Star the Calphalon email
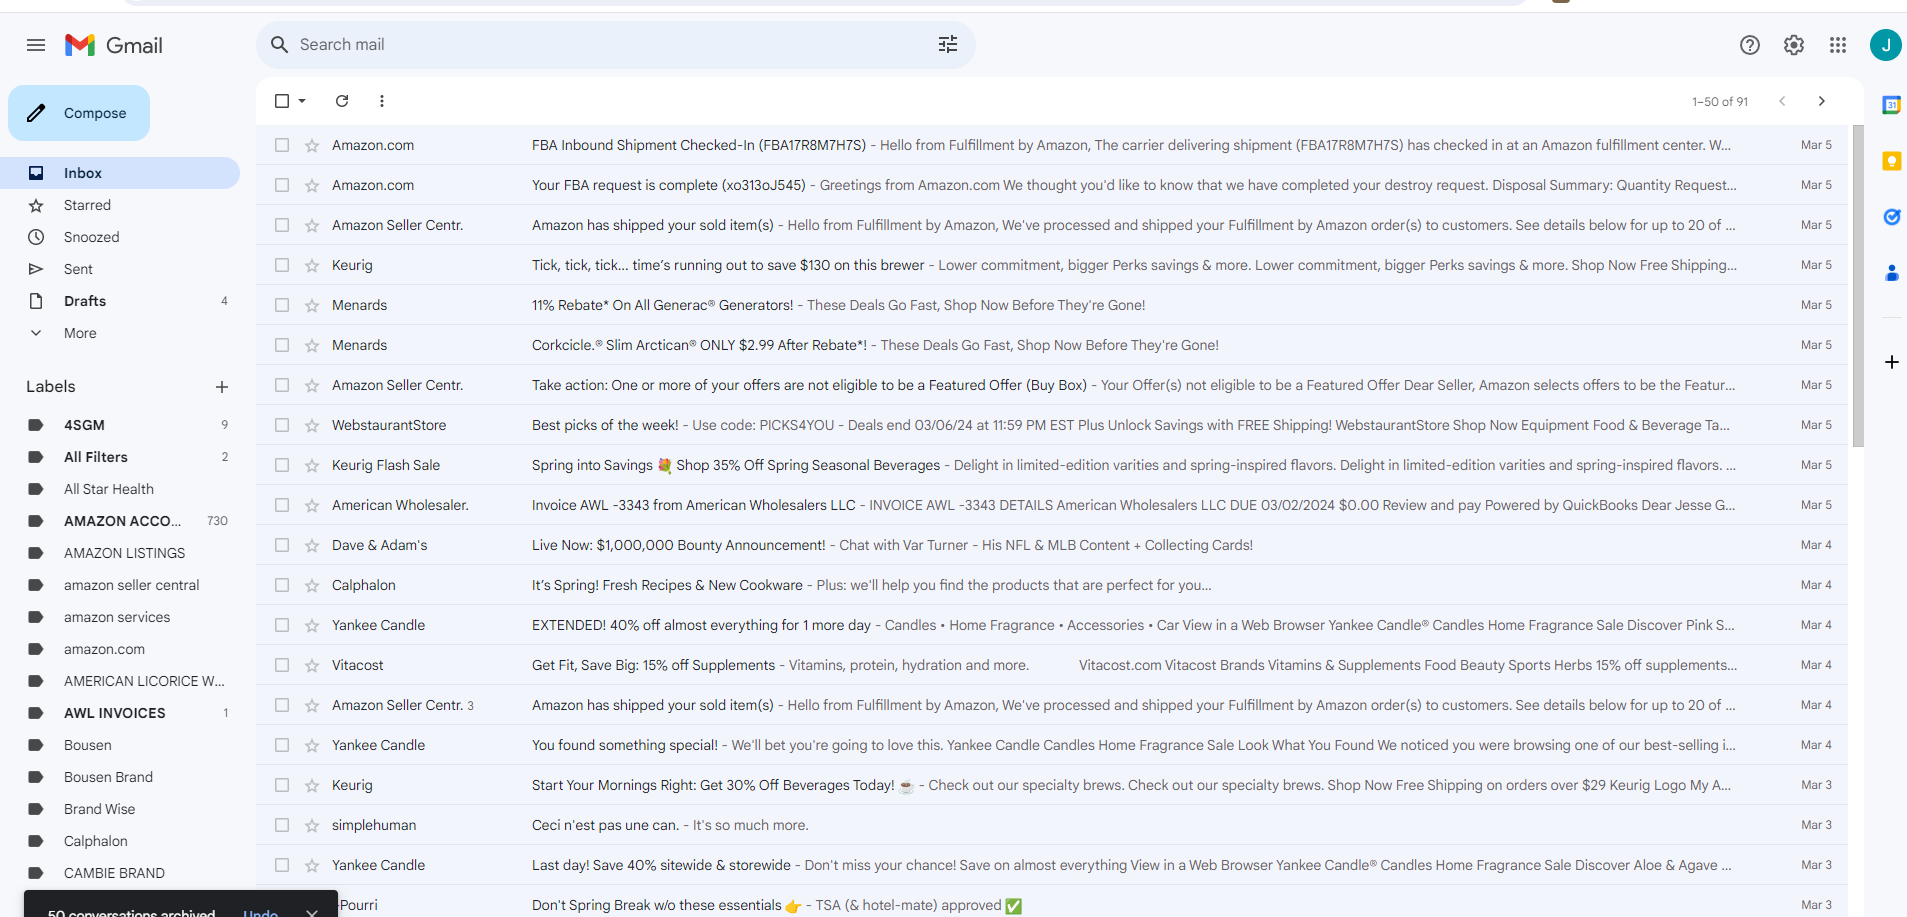This screenshot has width=1907, height=917. coord(312,585)
